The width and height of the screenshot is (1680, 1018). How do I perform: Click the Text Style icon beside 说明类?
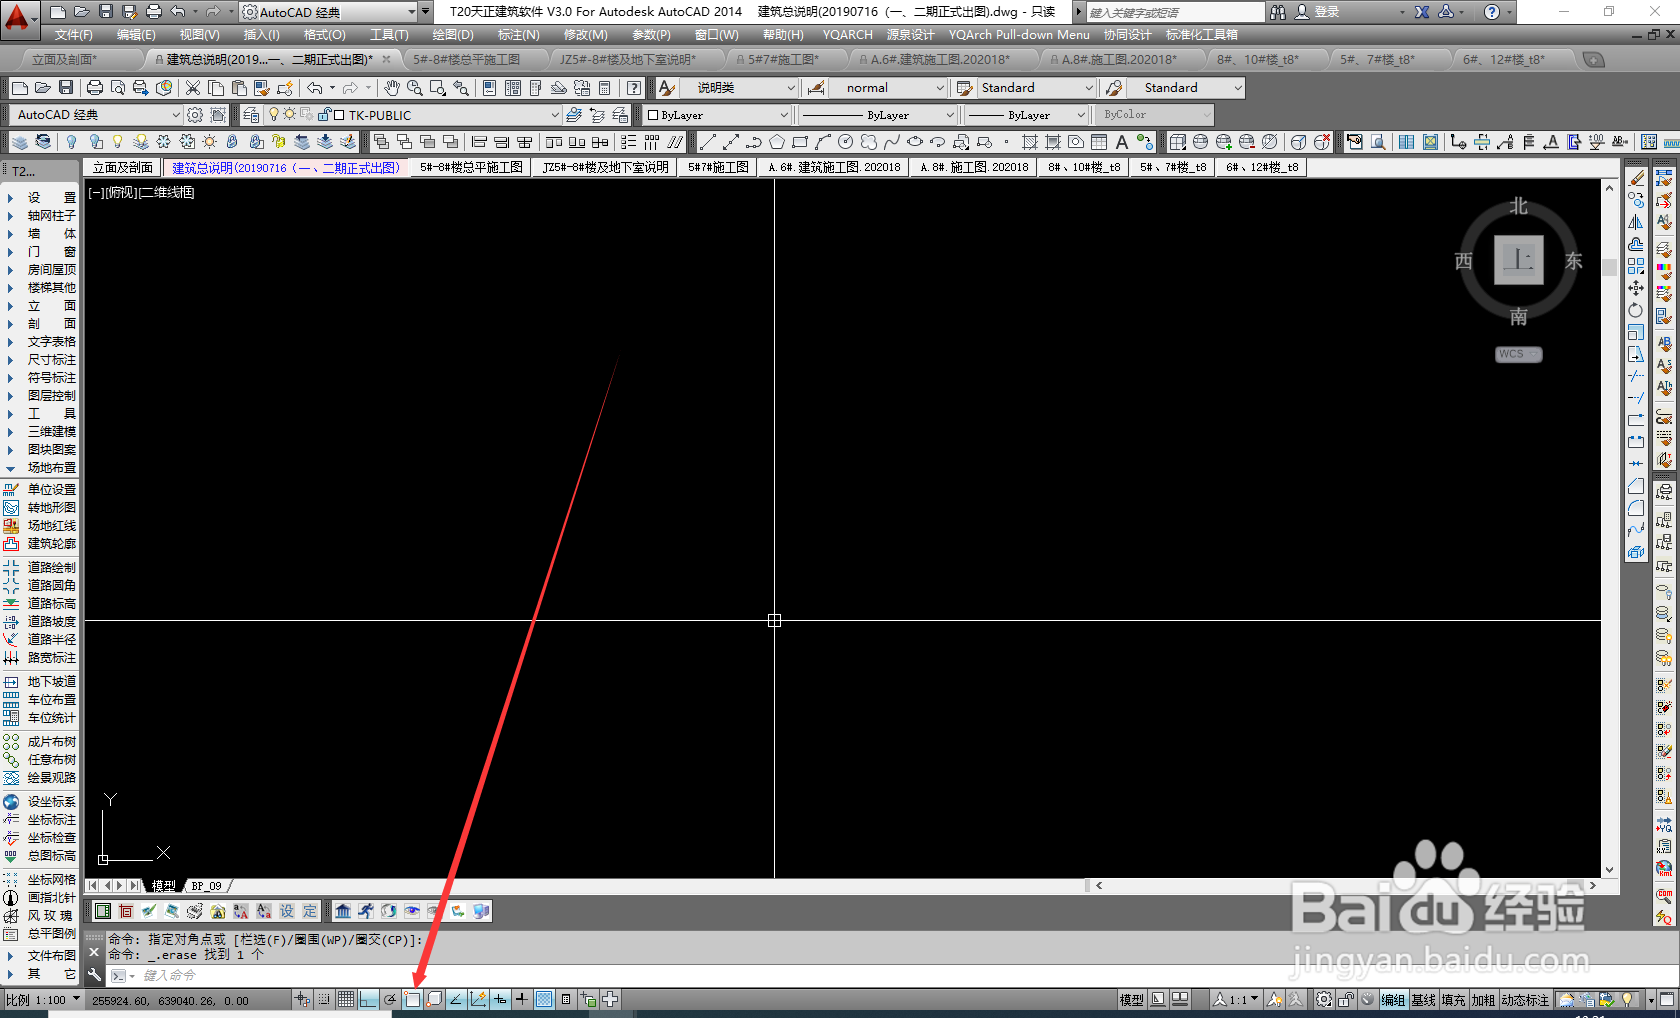[x=667, y=88]
